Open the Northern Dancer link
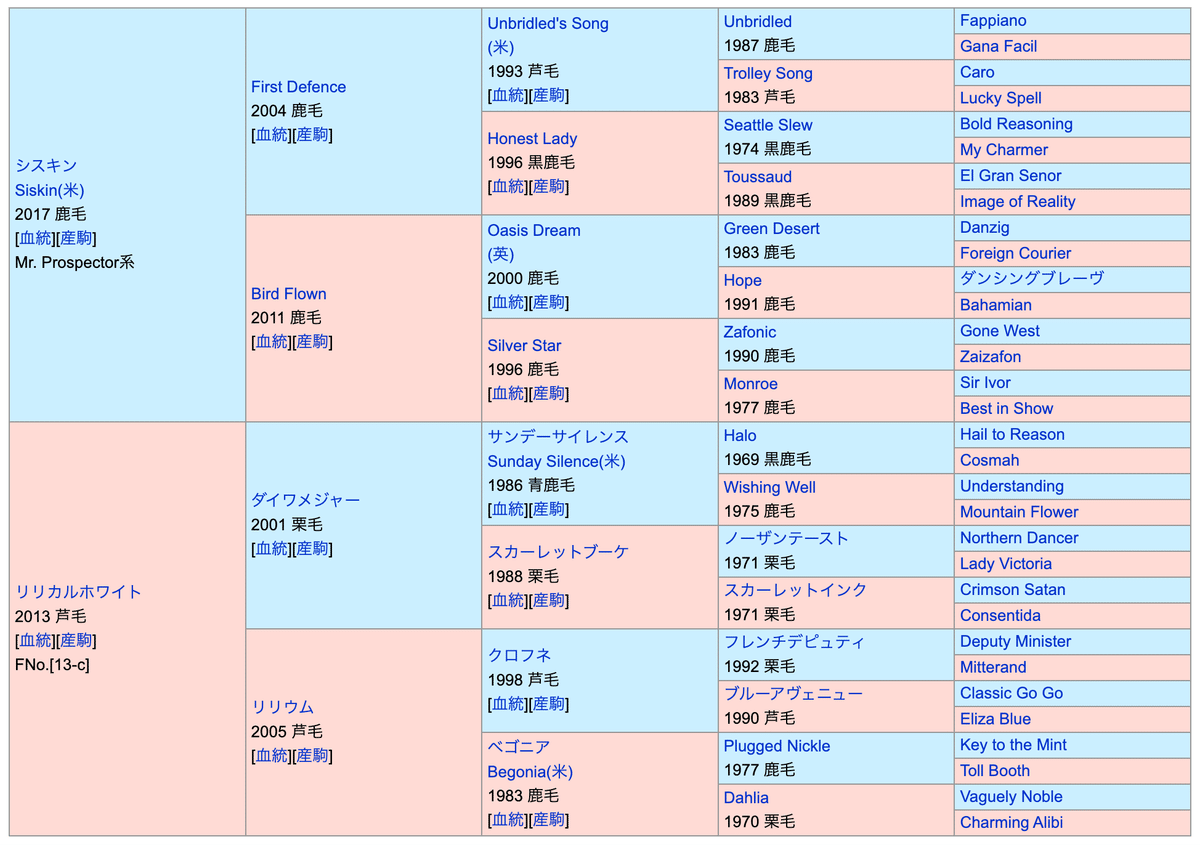1200x845 pixels. tap(1019, 538)
